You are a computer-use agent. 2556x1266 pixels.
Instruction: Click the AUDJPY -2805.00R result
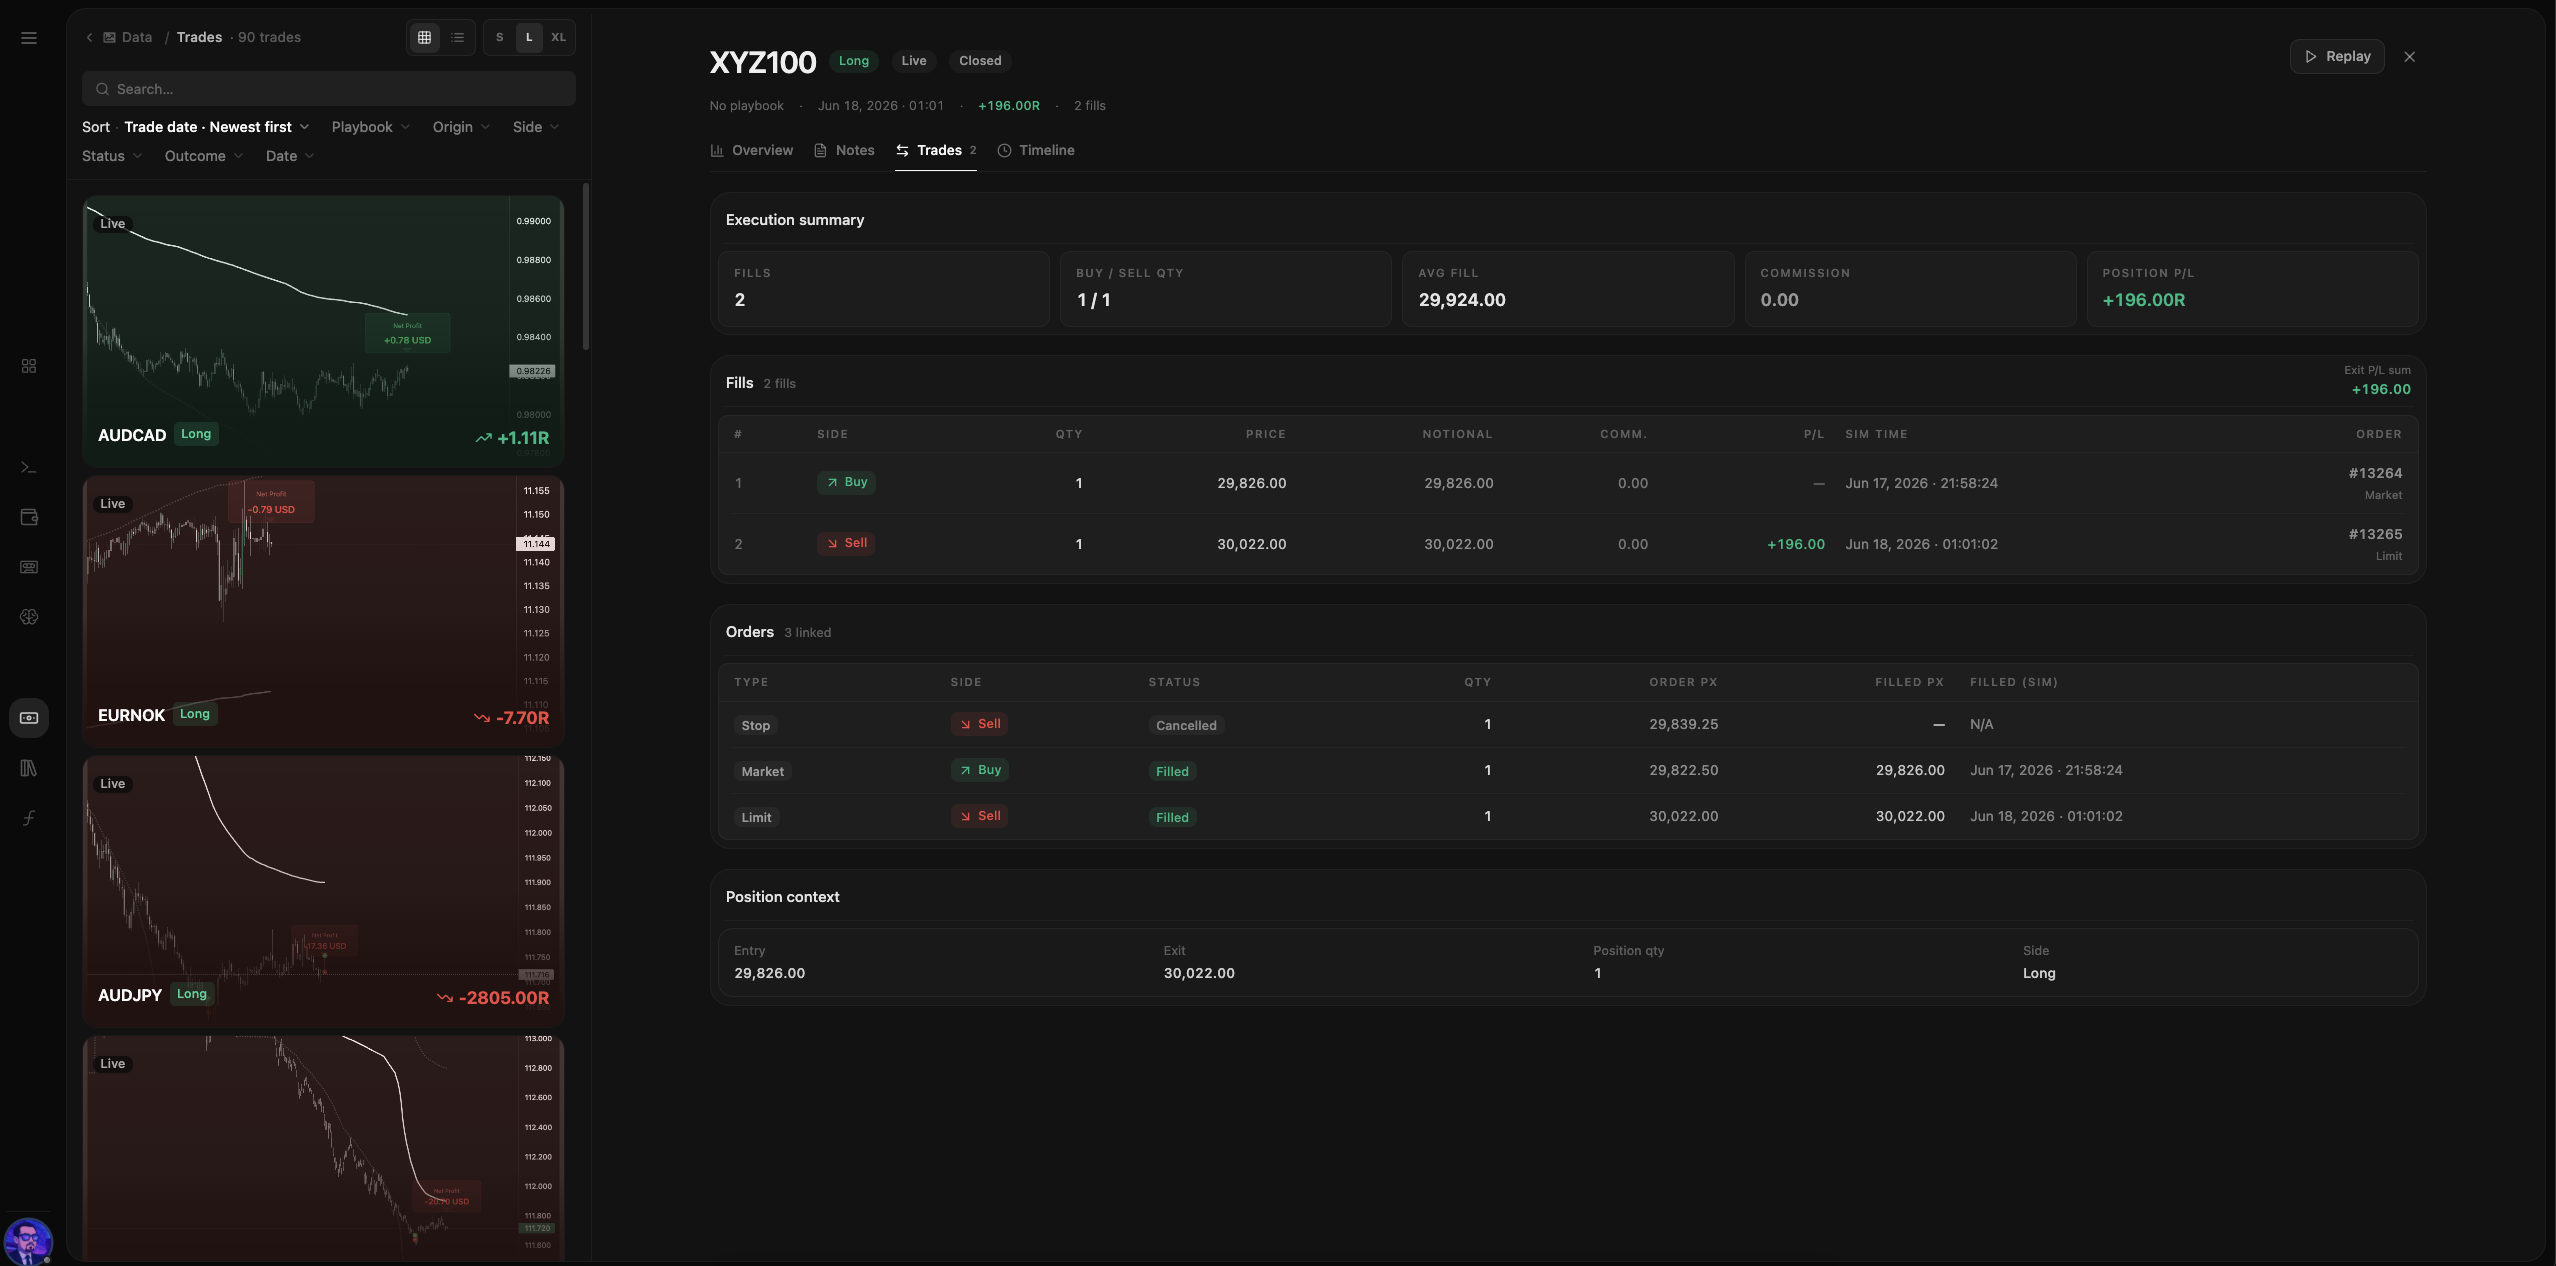tap(493, 998)
